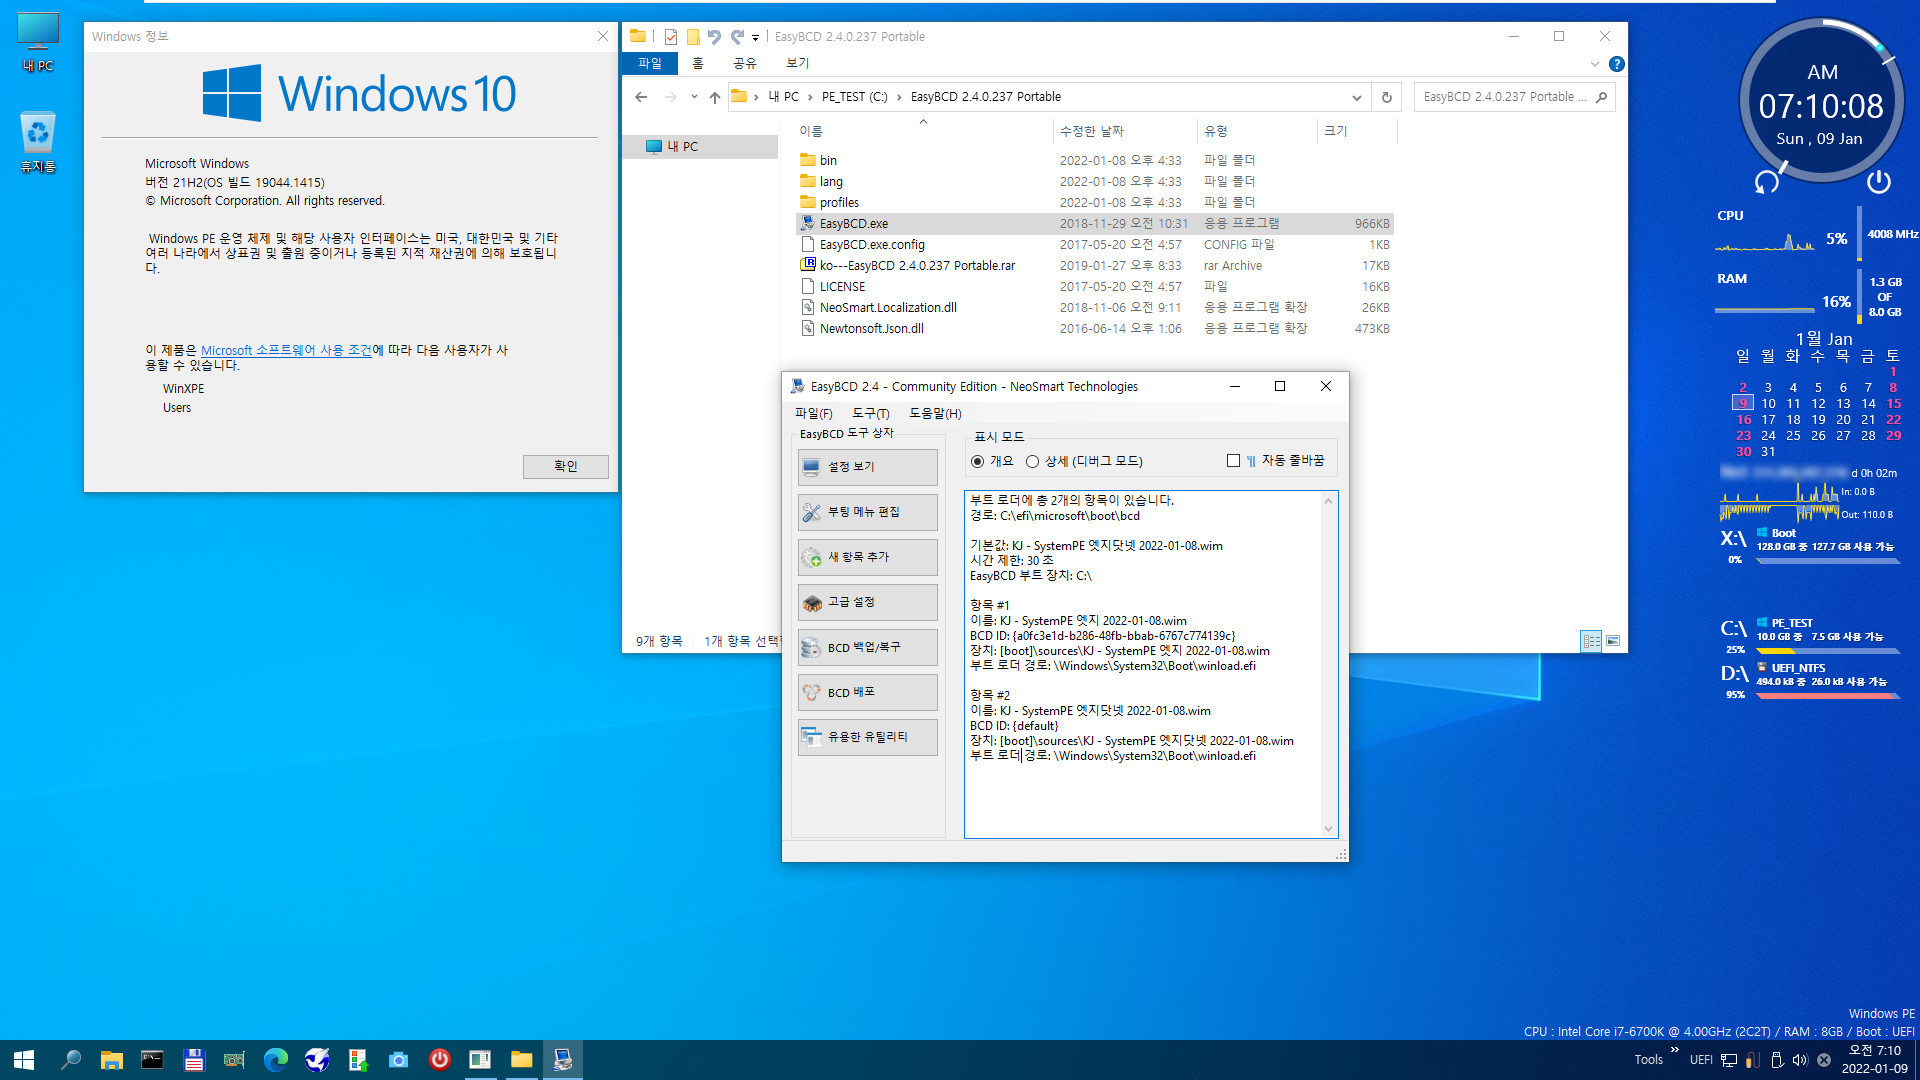Go back in Explorer navigation
This screenshot has width=1920, height=1080.
click(x=641, y=97)
